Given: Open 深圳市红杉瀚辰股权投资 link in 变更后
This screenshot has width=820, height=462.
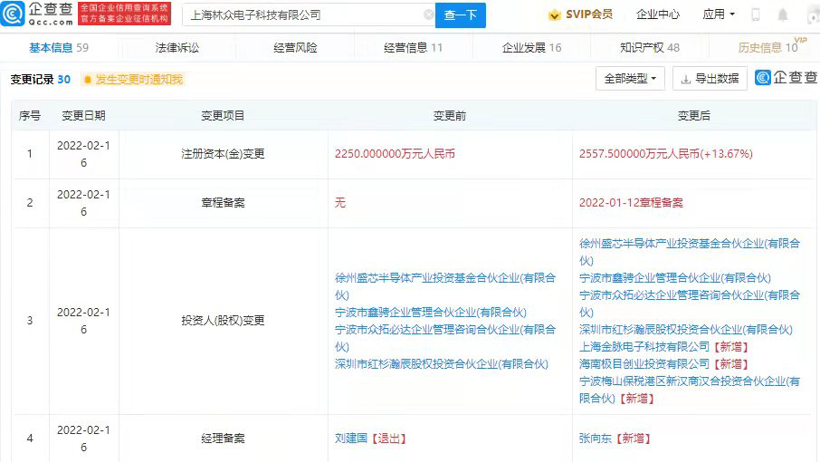Looking at the screenshot, I should click(x=686, y=330).
